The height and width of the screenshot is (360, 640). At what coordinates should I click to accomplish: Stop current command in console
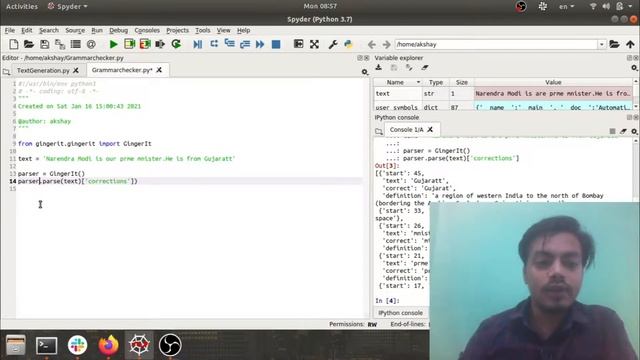click(612, 131)
